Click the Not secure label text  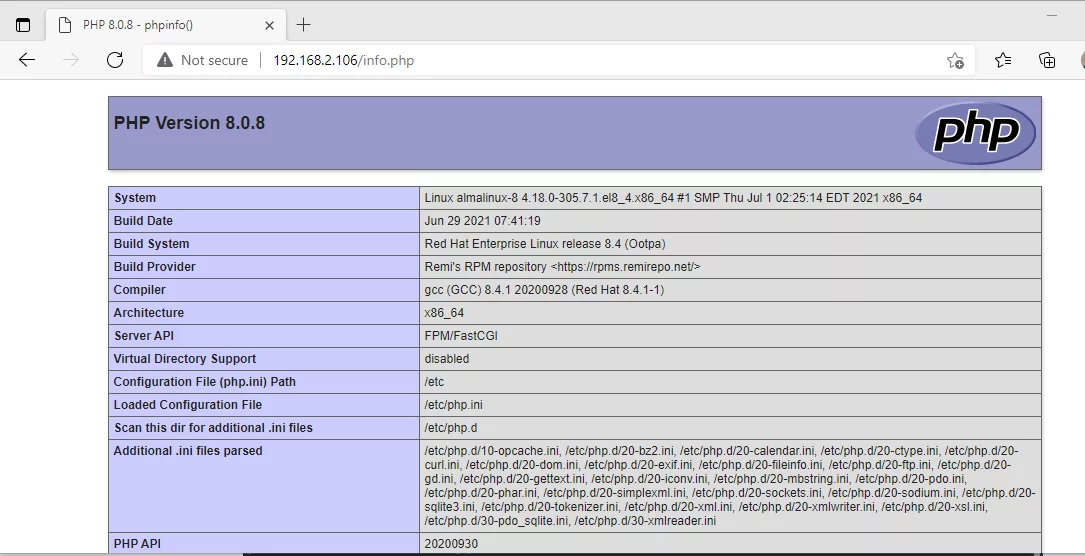click(x=215, y=60)
